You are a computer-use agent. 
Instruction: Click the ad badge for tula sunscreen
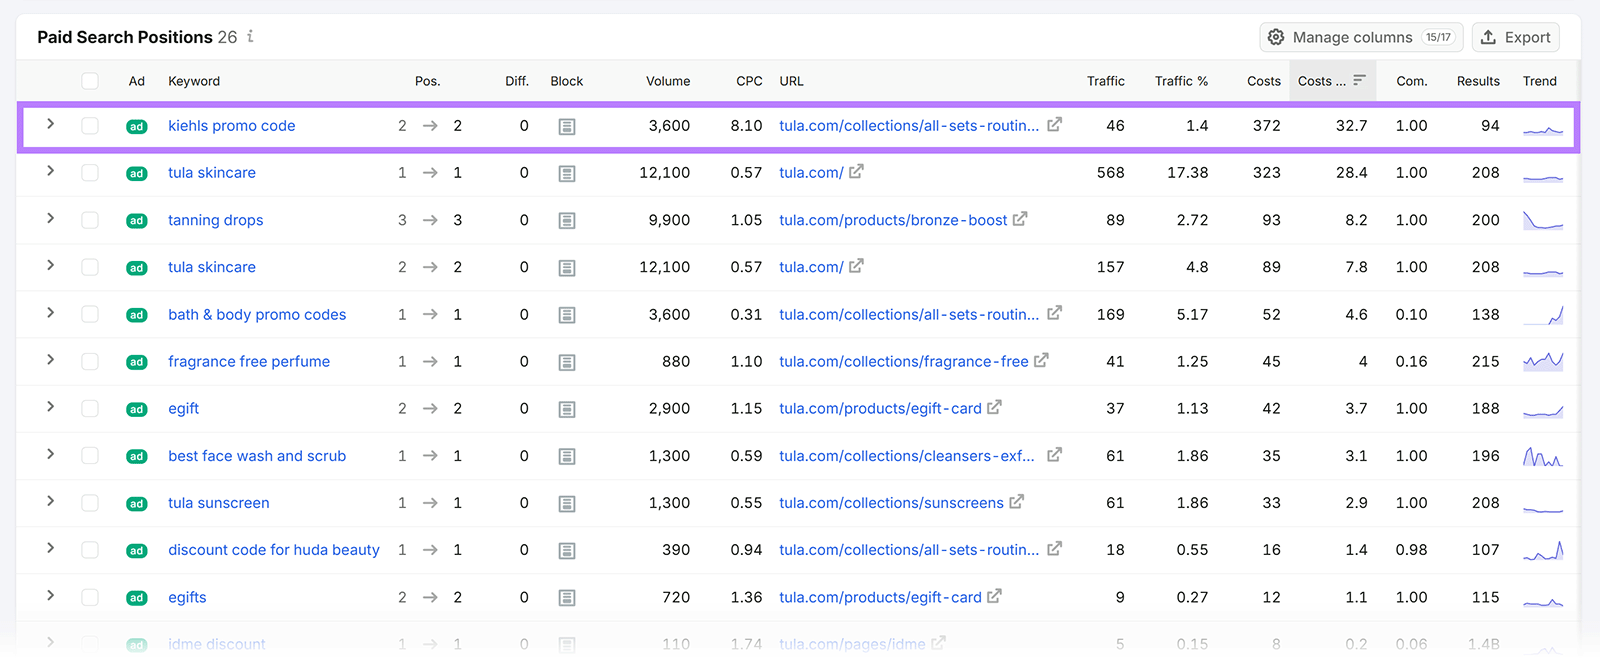[137, 503]
